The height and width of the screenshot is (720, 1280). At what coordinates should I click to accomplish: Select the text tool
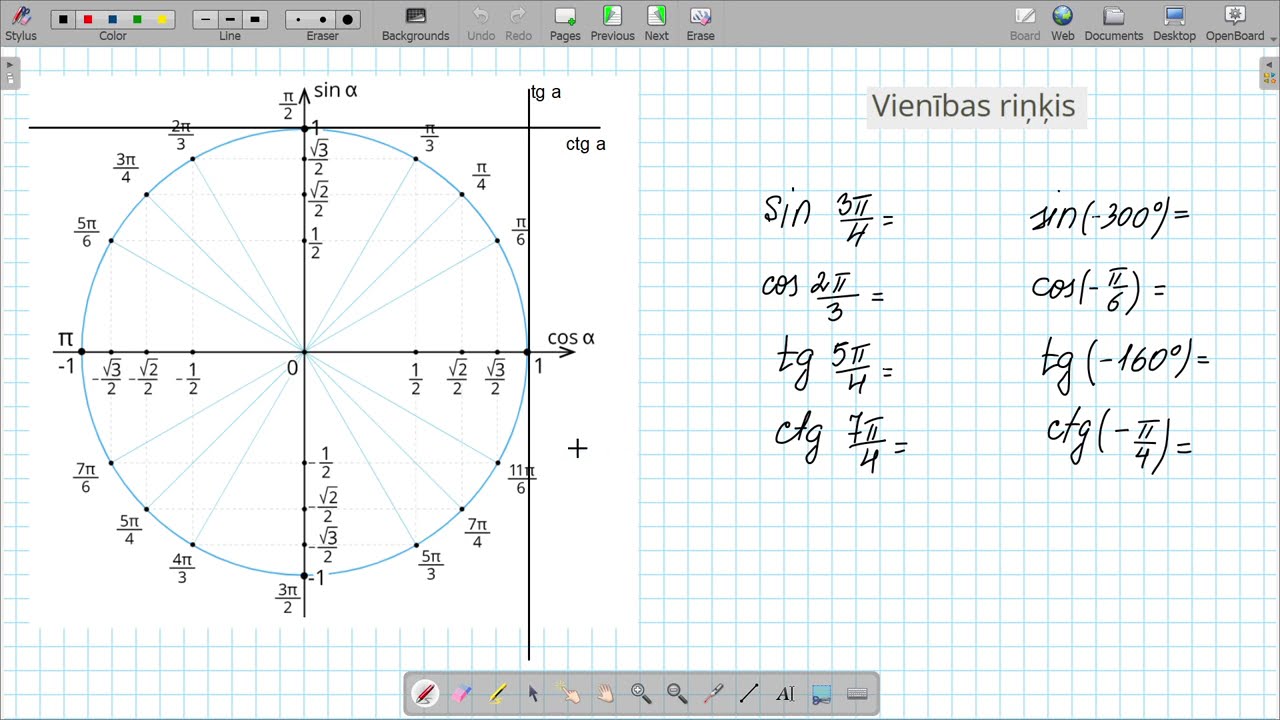click(785, 693)
